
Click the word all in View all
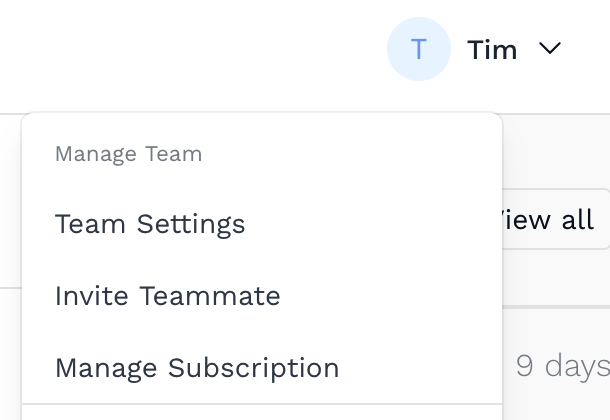578,219
